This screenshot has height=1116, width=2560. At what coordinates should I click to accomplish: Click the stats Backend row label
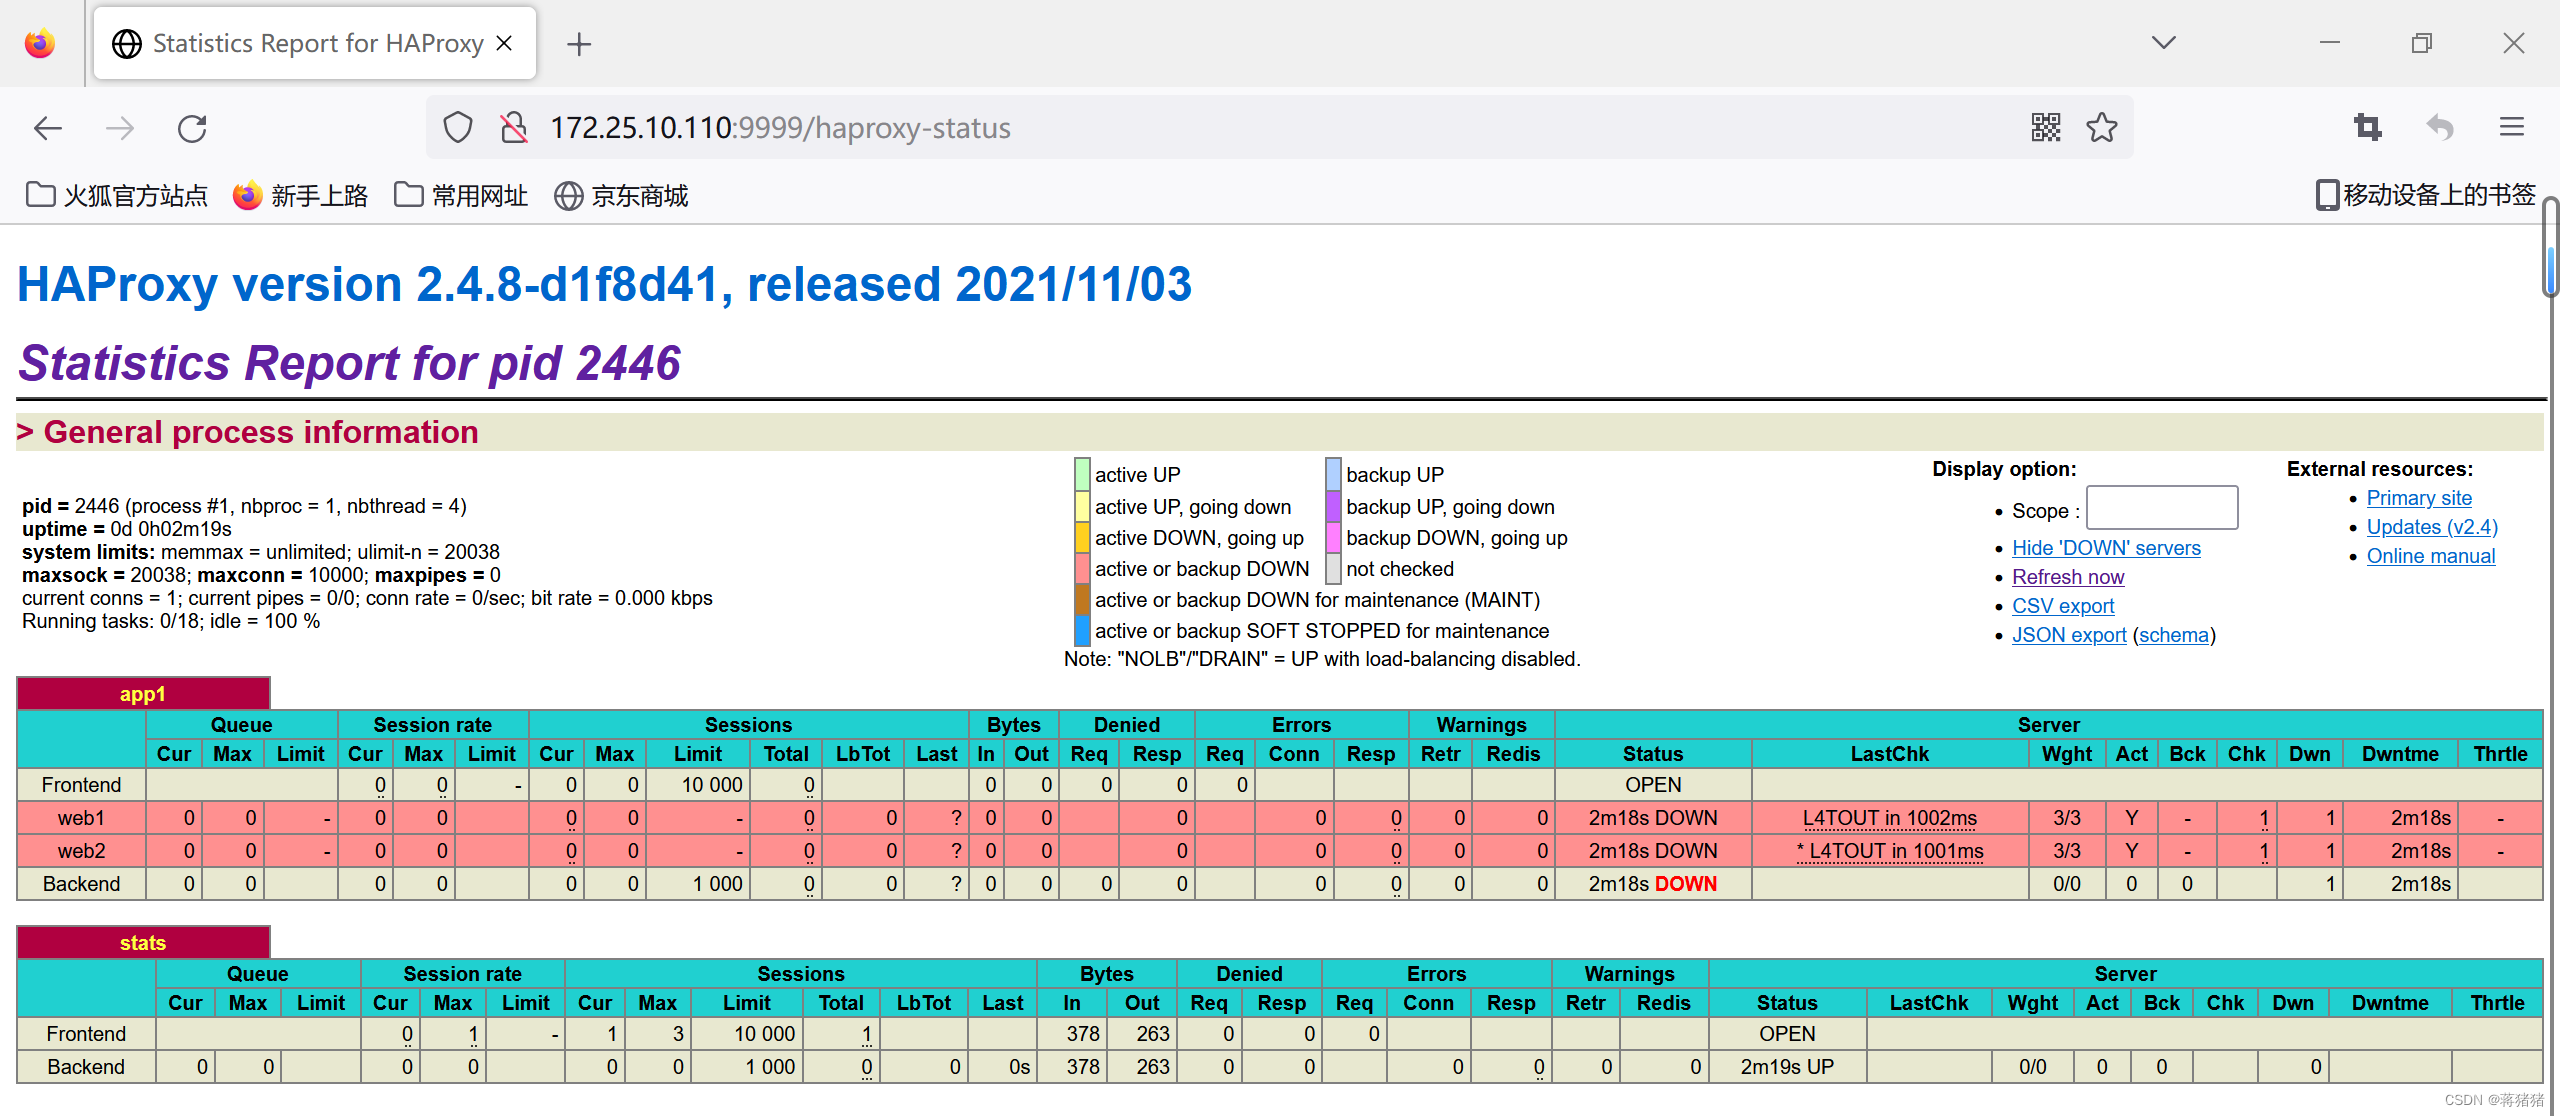(x=86, y=1067)
